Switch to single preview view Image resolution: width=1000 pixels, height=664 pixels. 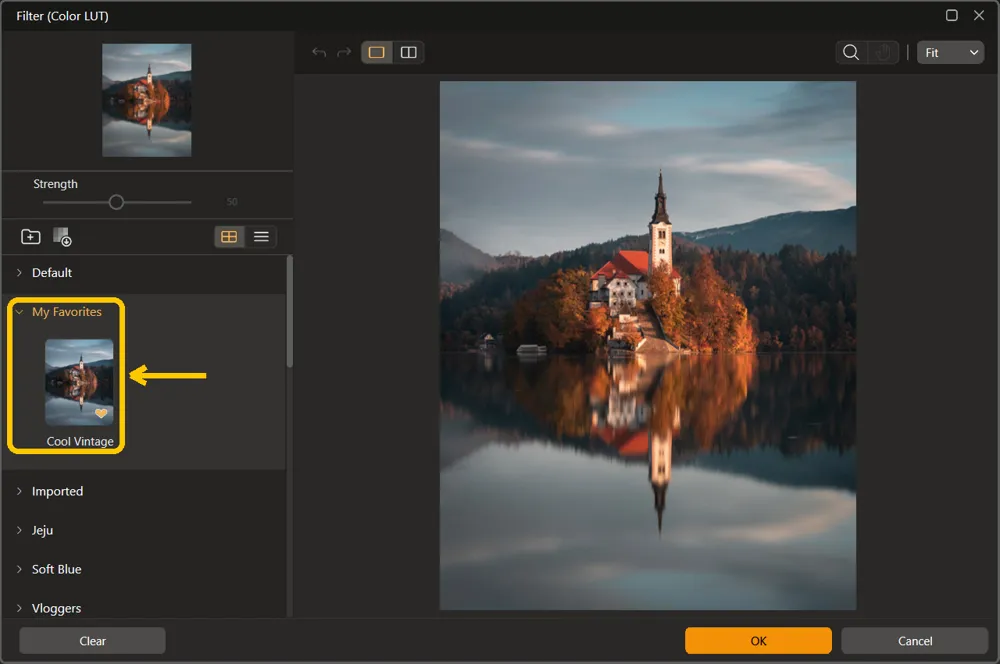point(377,52)
